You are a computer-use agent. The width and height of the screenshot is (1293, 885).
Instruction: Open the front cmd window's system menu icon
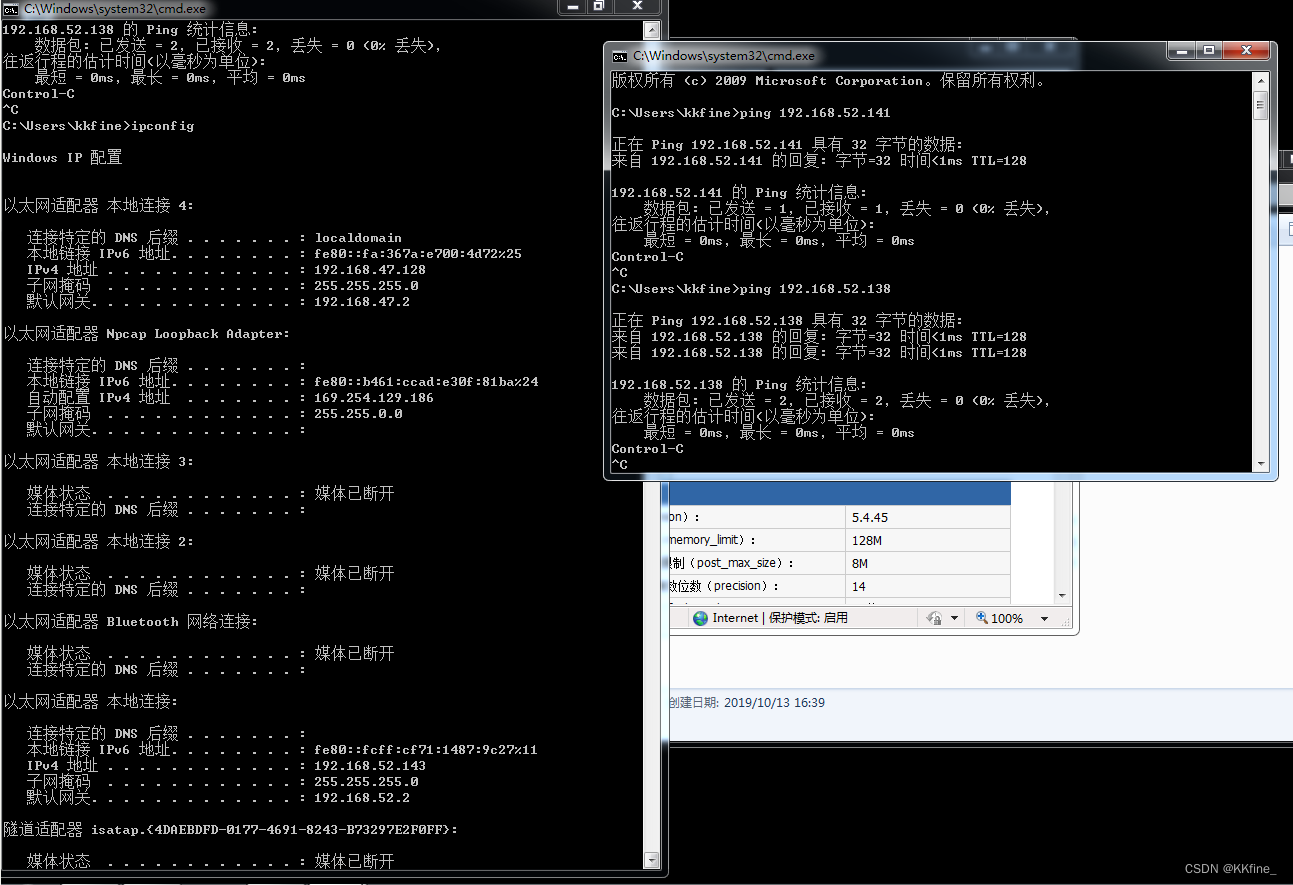[620, 56]
